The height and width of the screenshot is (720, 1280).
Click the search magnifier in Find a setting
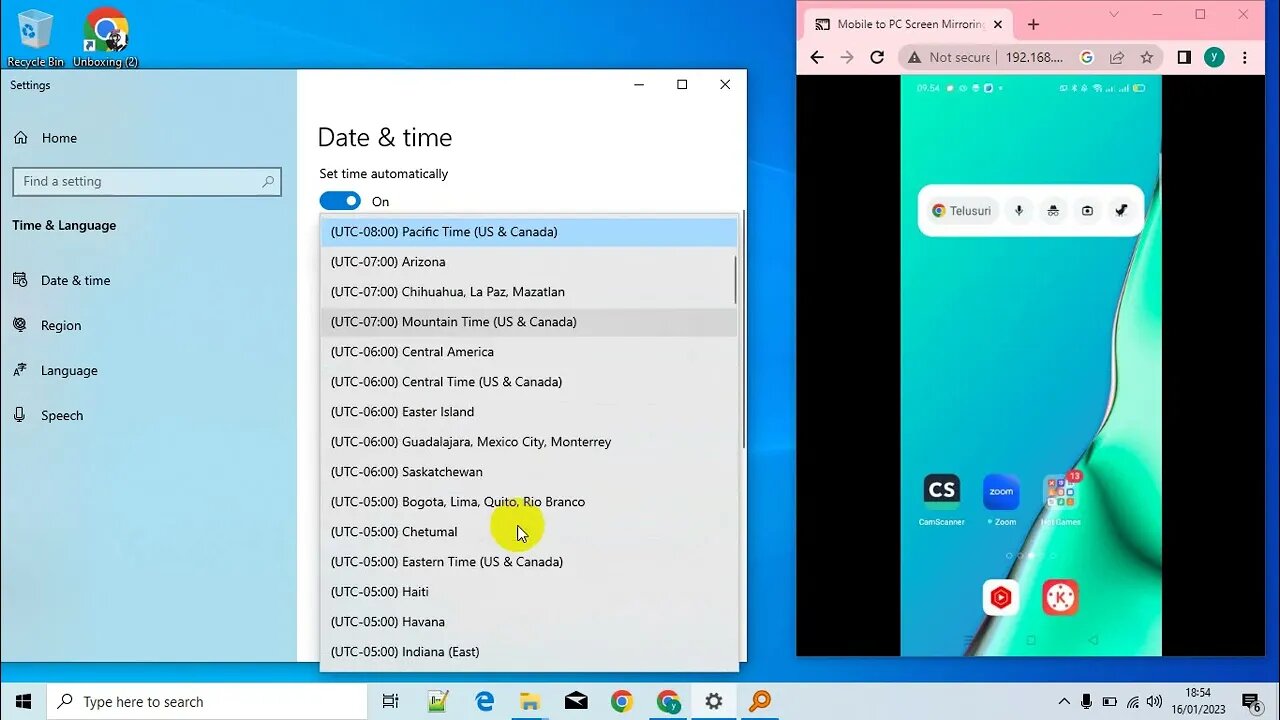[268, 181]
